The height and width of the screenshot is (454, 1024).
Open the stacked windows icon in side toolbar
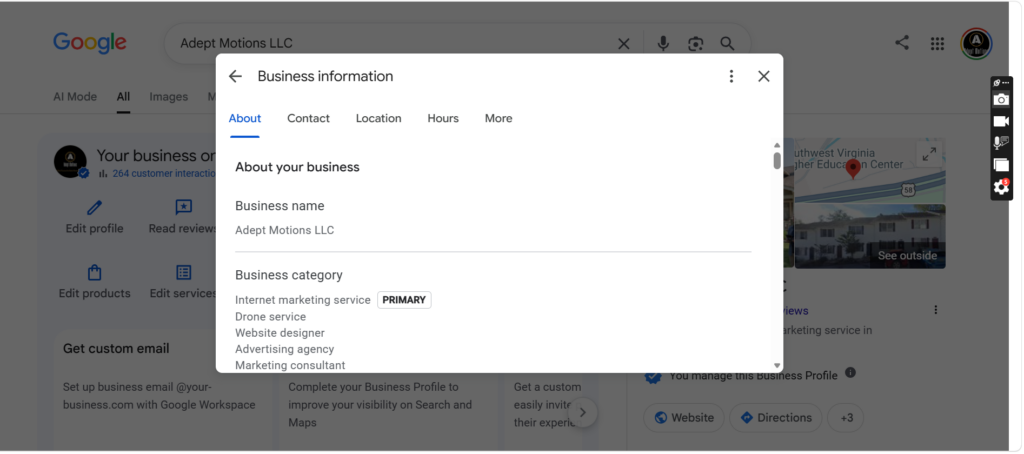pyautogui.click(x=1001, y=165)
